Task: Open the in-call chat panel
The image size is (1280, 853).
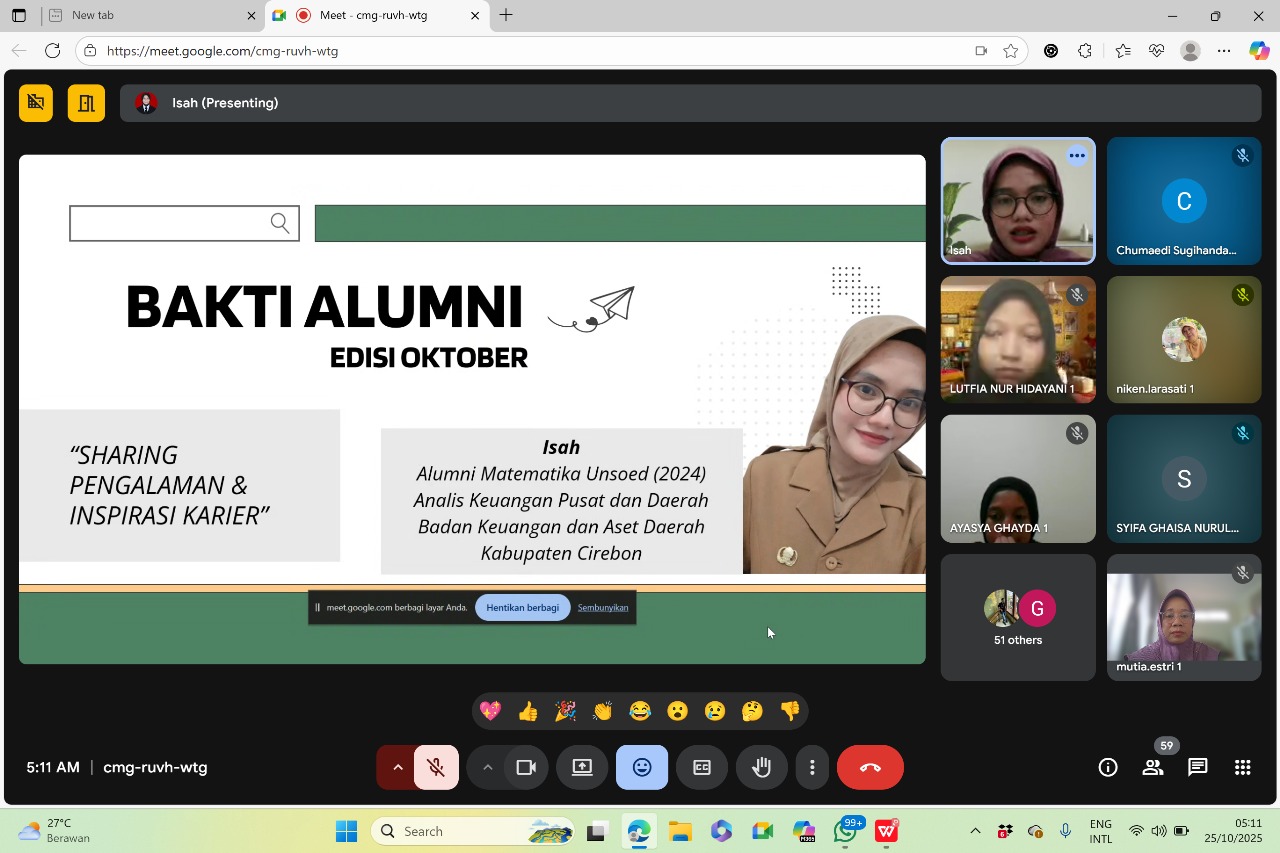Action: coord(1197,768)
